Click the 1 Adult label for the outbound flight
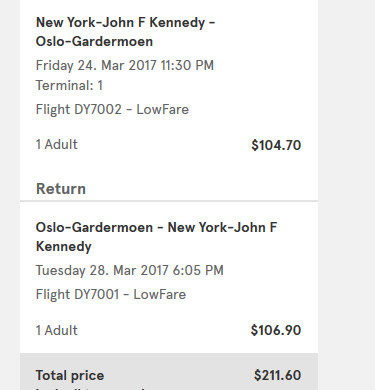The width and height of the screenshot is (375, 390). click(x=57, y=145)
